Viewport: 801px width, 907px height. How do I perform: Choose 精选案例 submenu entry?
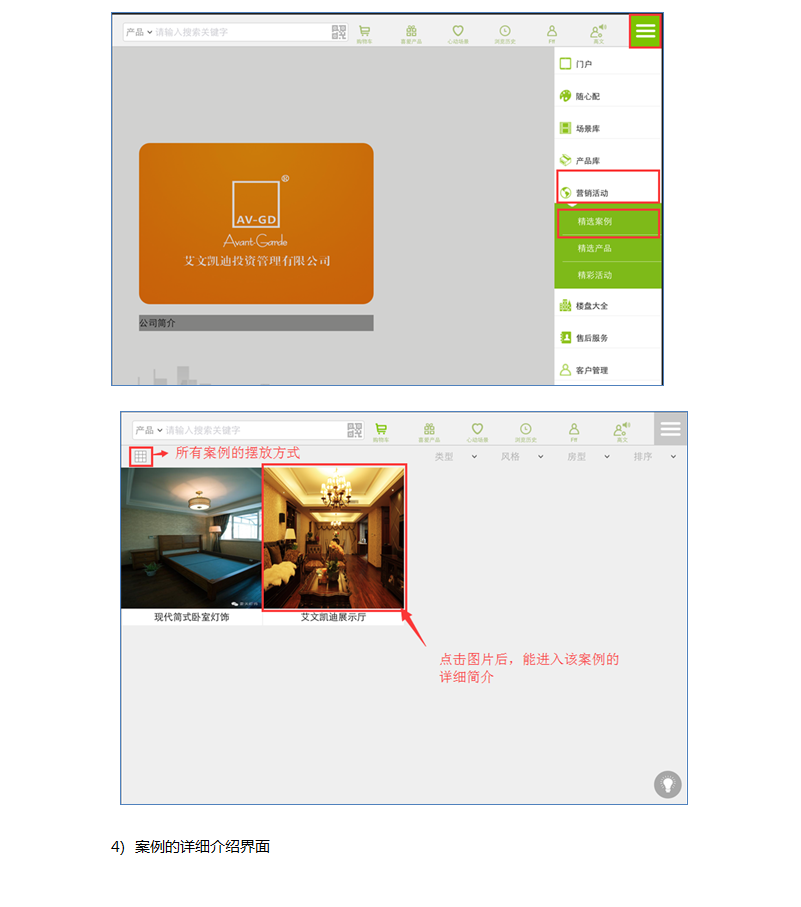tap(608, 222)
